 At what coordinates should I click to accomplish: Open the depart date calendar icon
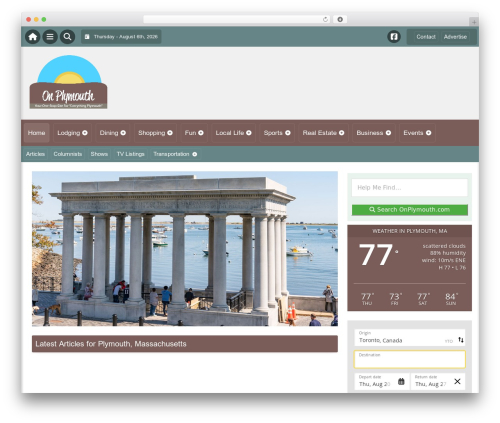coord(401,382)
